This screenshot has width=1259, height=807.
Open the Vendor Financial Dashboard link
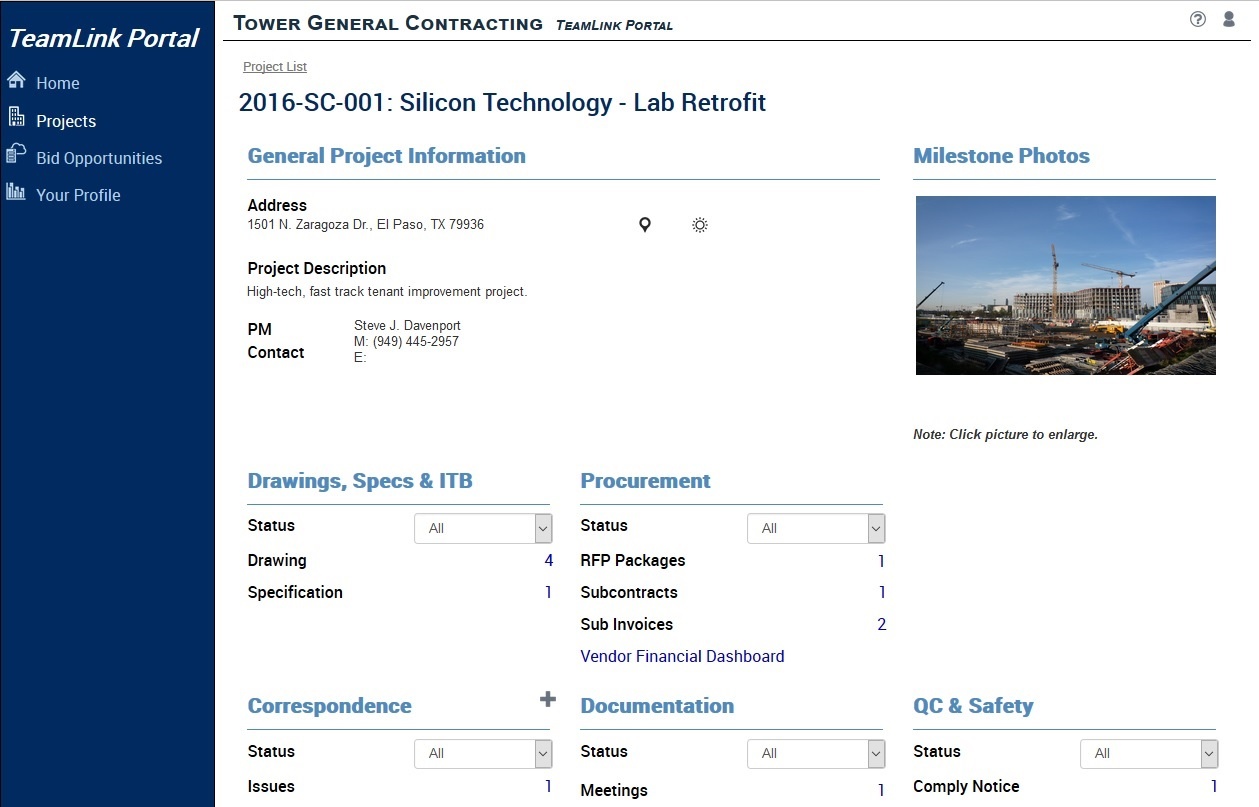682,657
